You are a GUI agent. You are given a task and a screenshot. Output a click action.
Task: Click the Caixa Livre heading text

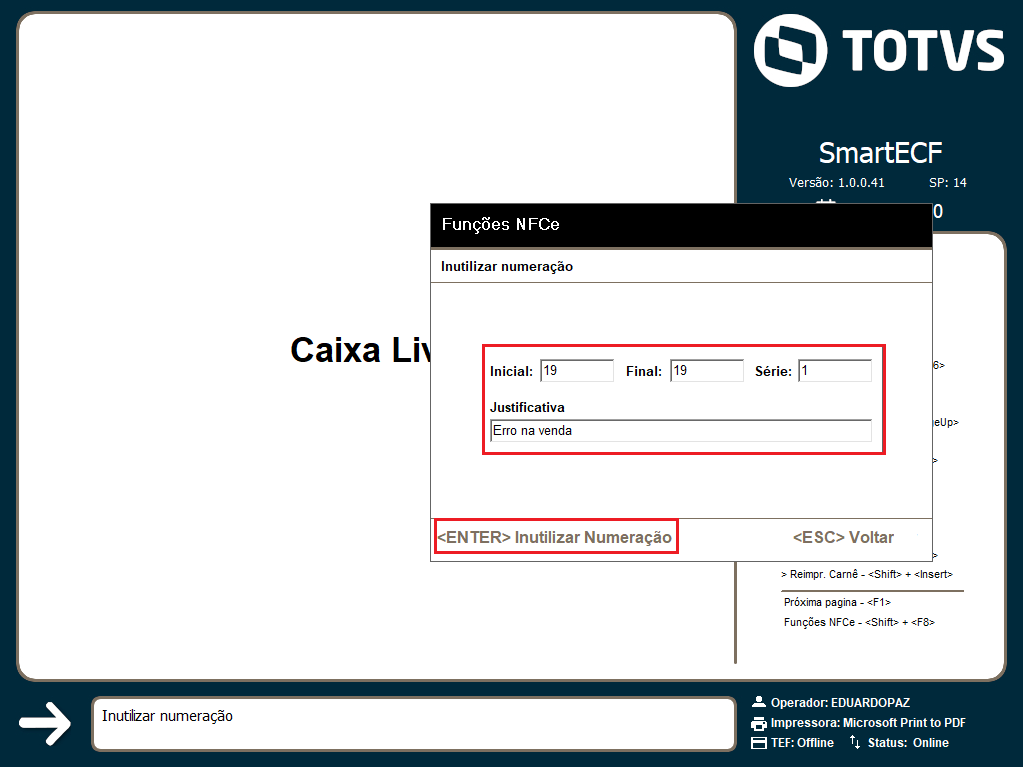point(361,350)
